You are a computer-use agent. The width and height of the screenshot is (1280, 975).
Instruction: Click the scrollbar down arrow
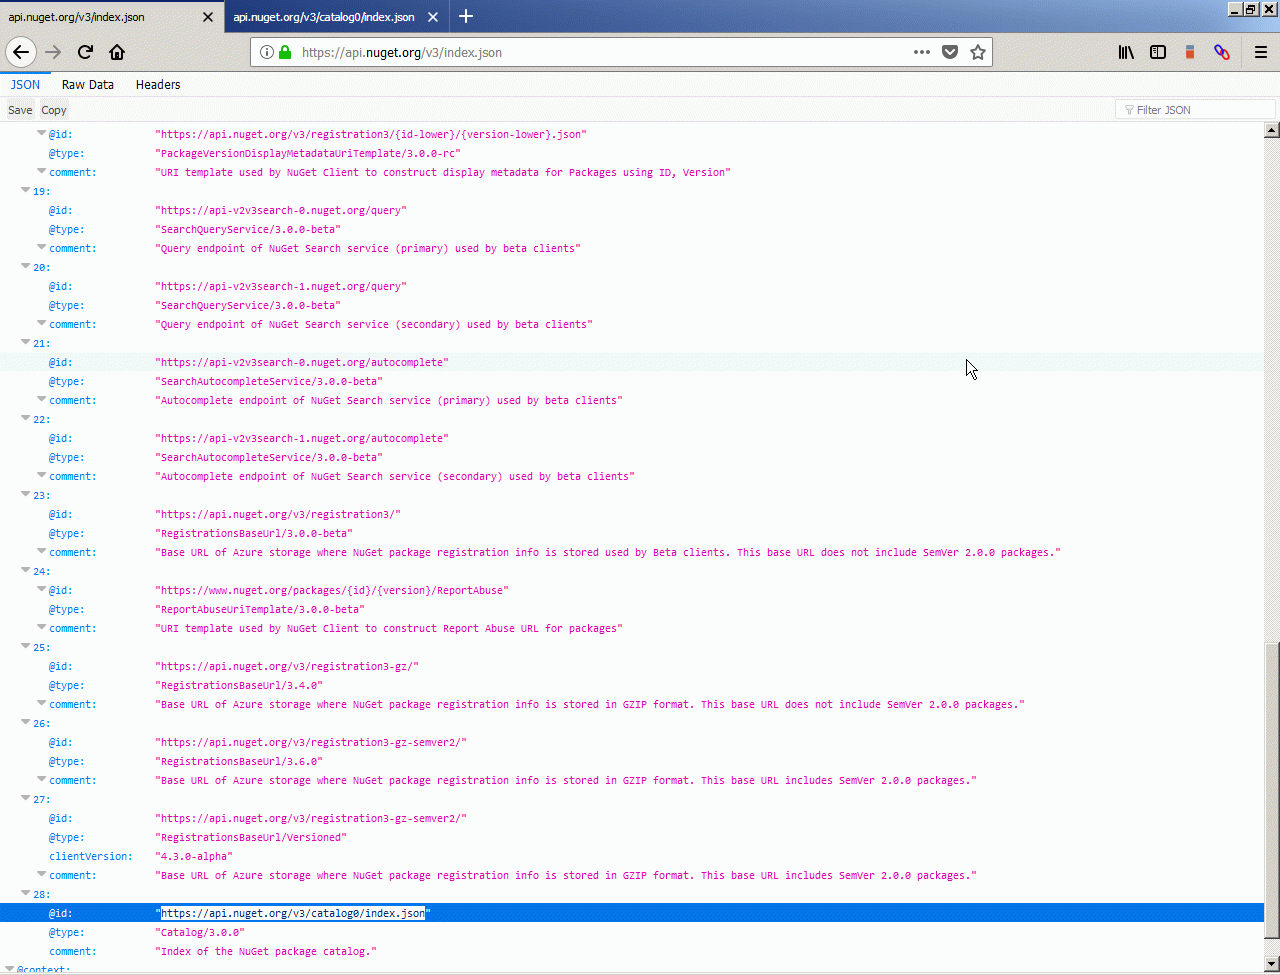[x=1272, y=965]
